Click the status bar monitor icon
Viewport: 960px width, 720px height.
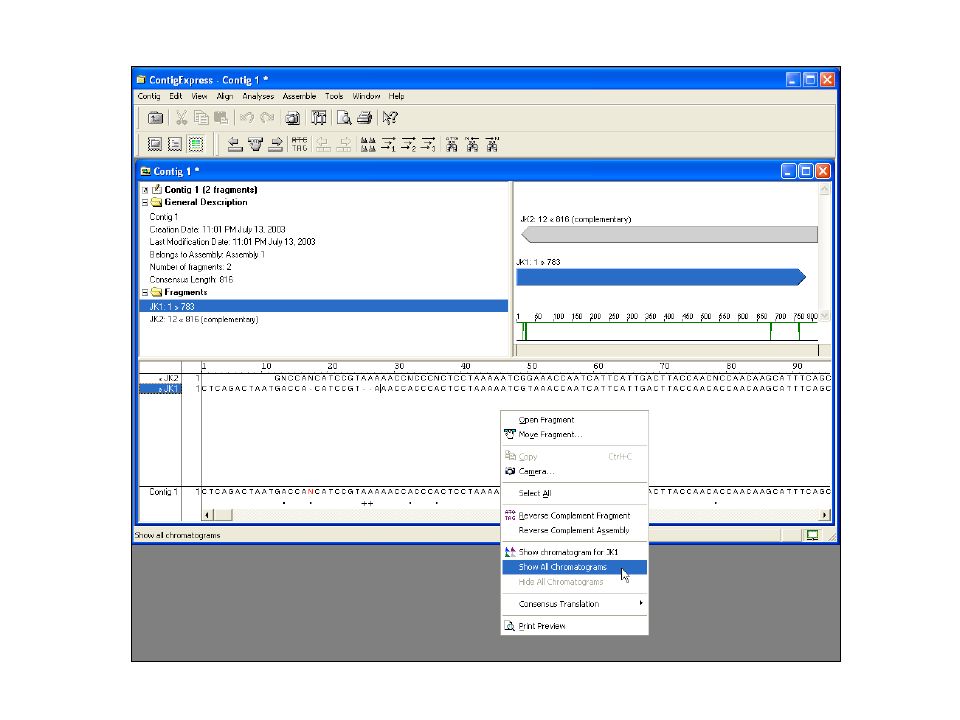[812, 536]
